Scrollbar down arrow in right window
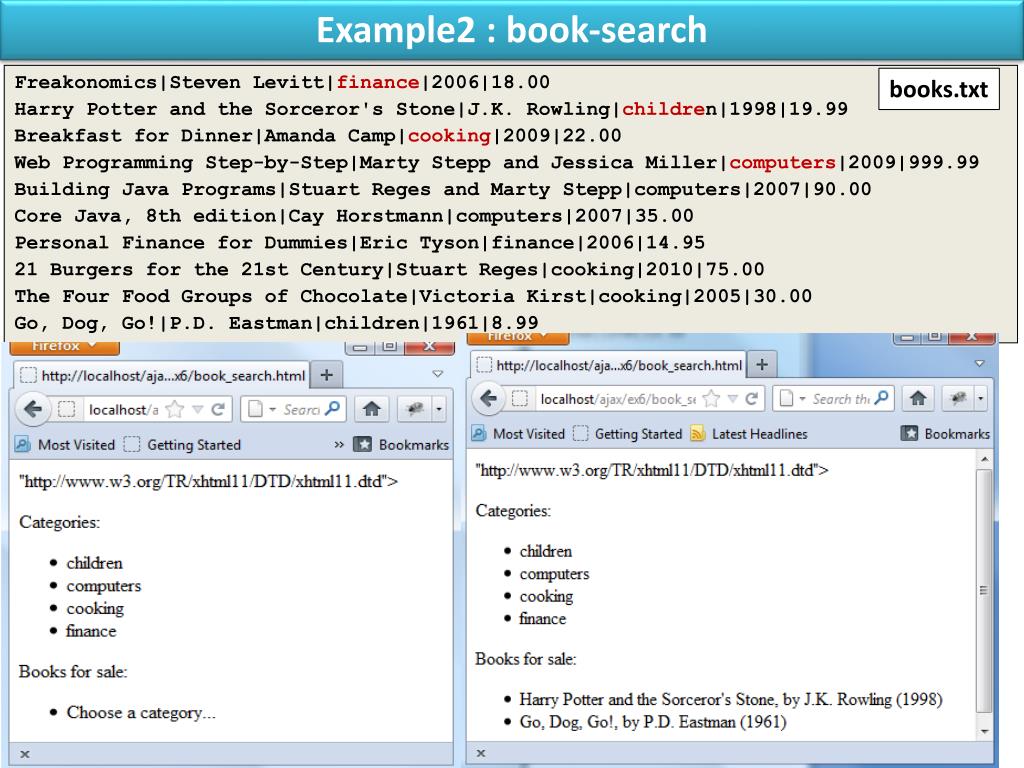Viewport: 1024px width, 768px height. (984, 731)
